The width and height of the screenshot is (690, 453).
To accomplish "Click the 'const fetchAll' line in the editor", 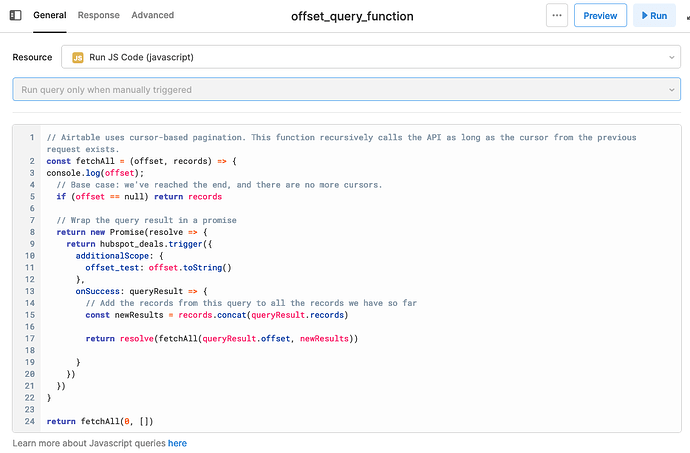I will coord(141,161).
